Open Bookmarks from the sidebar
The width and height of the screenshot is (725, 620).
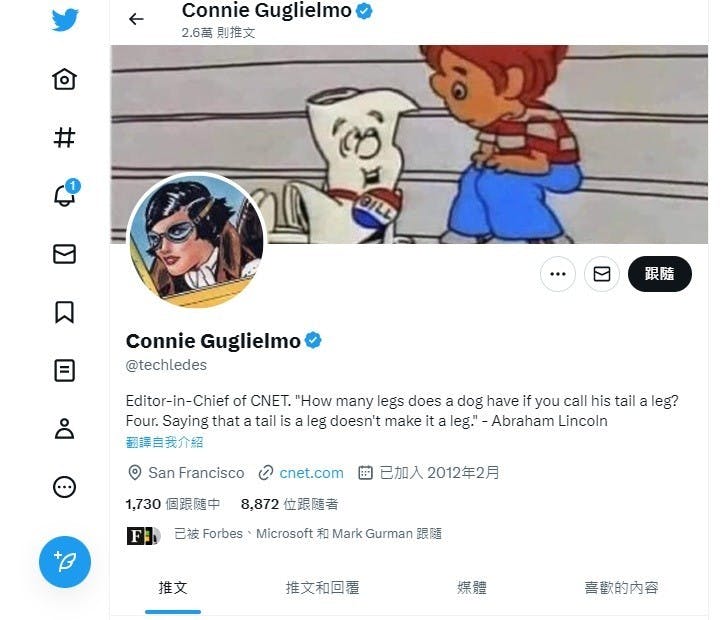[64, 312]
